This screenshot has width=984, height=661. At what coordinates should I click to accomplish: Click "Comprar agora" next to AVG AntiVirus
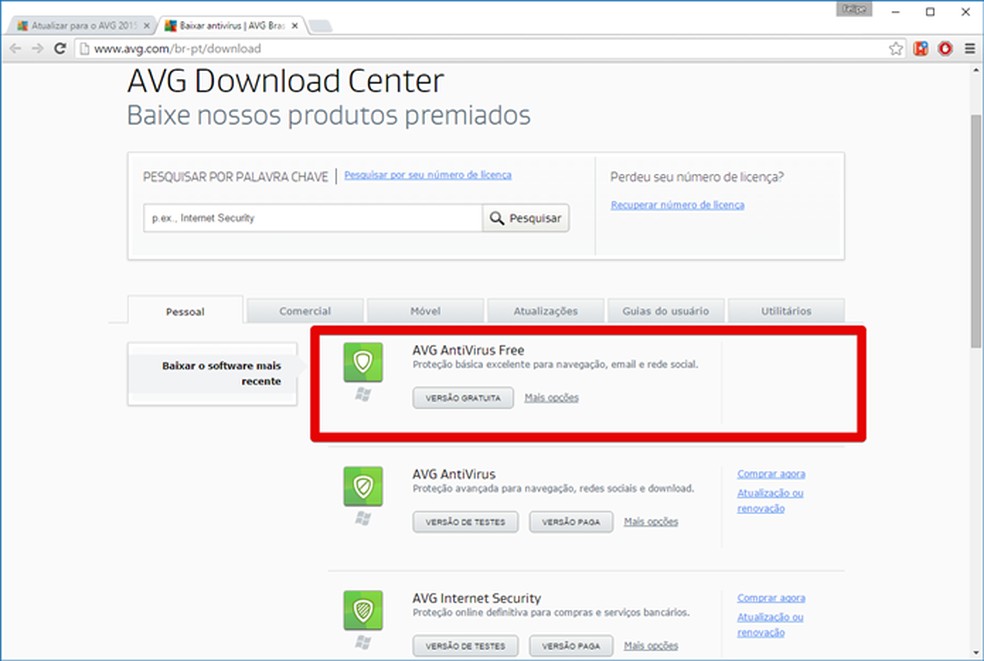pos(770,473)
